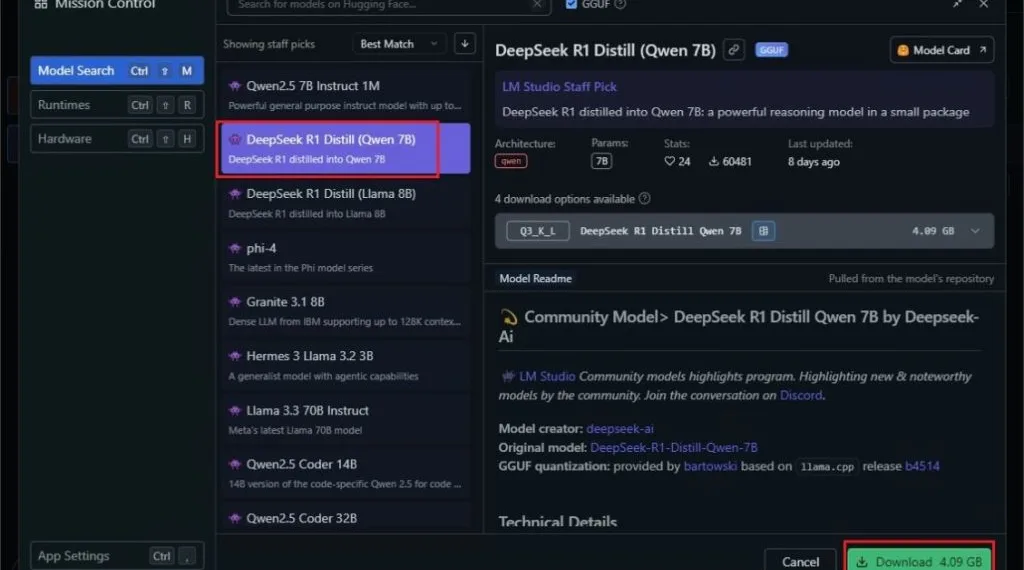Viewport: 1024px width, 570px height.
Task: Select DeepSeek R1 Distill (Qwen 7B) in list
Action: [345, 149]
